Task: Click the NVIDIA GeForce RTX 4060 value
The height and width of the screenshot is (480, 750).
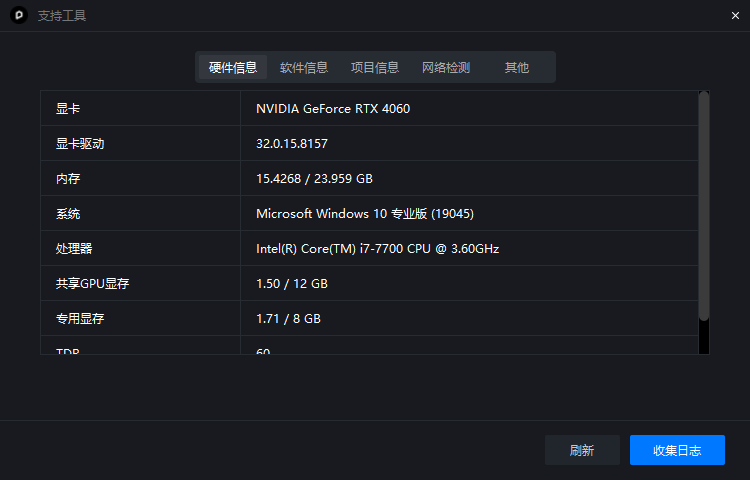Action: [x=333, y=109]
